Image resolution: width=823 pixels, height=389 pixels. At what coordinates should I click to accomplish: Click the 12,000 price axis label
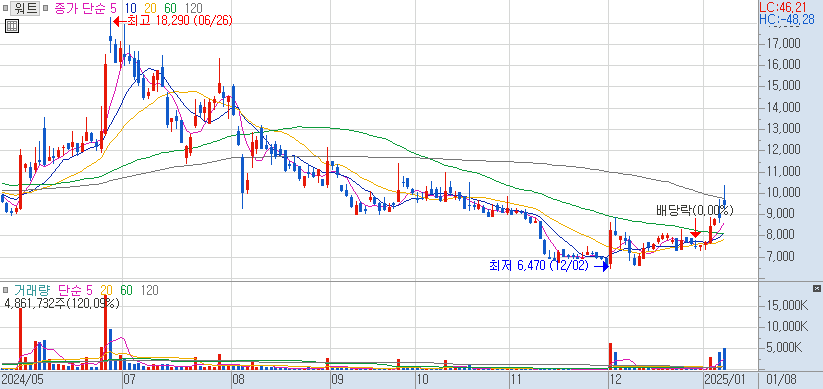(x=783, y=150)
